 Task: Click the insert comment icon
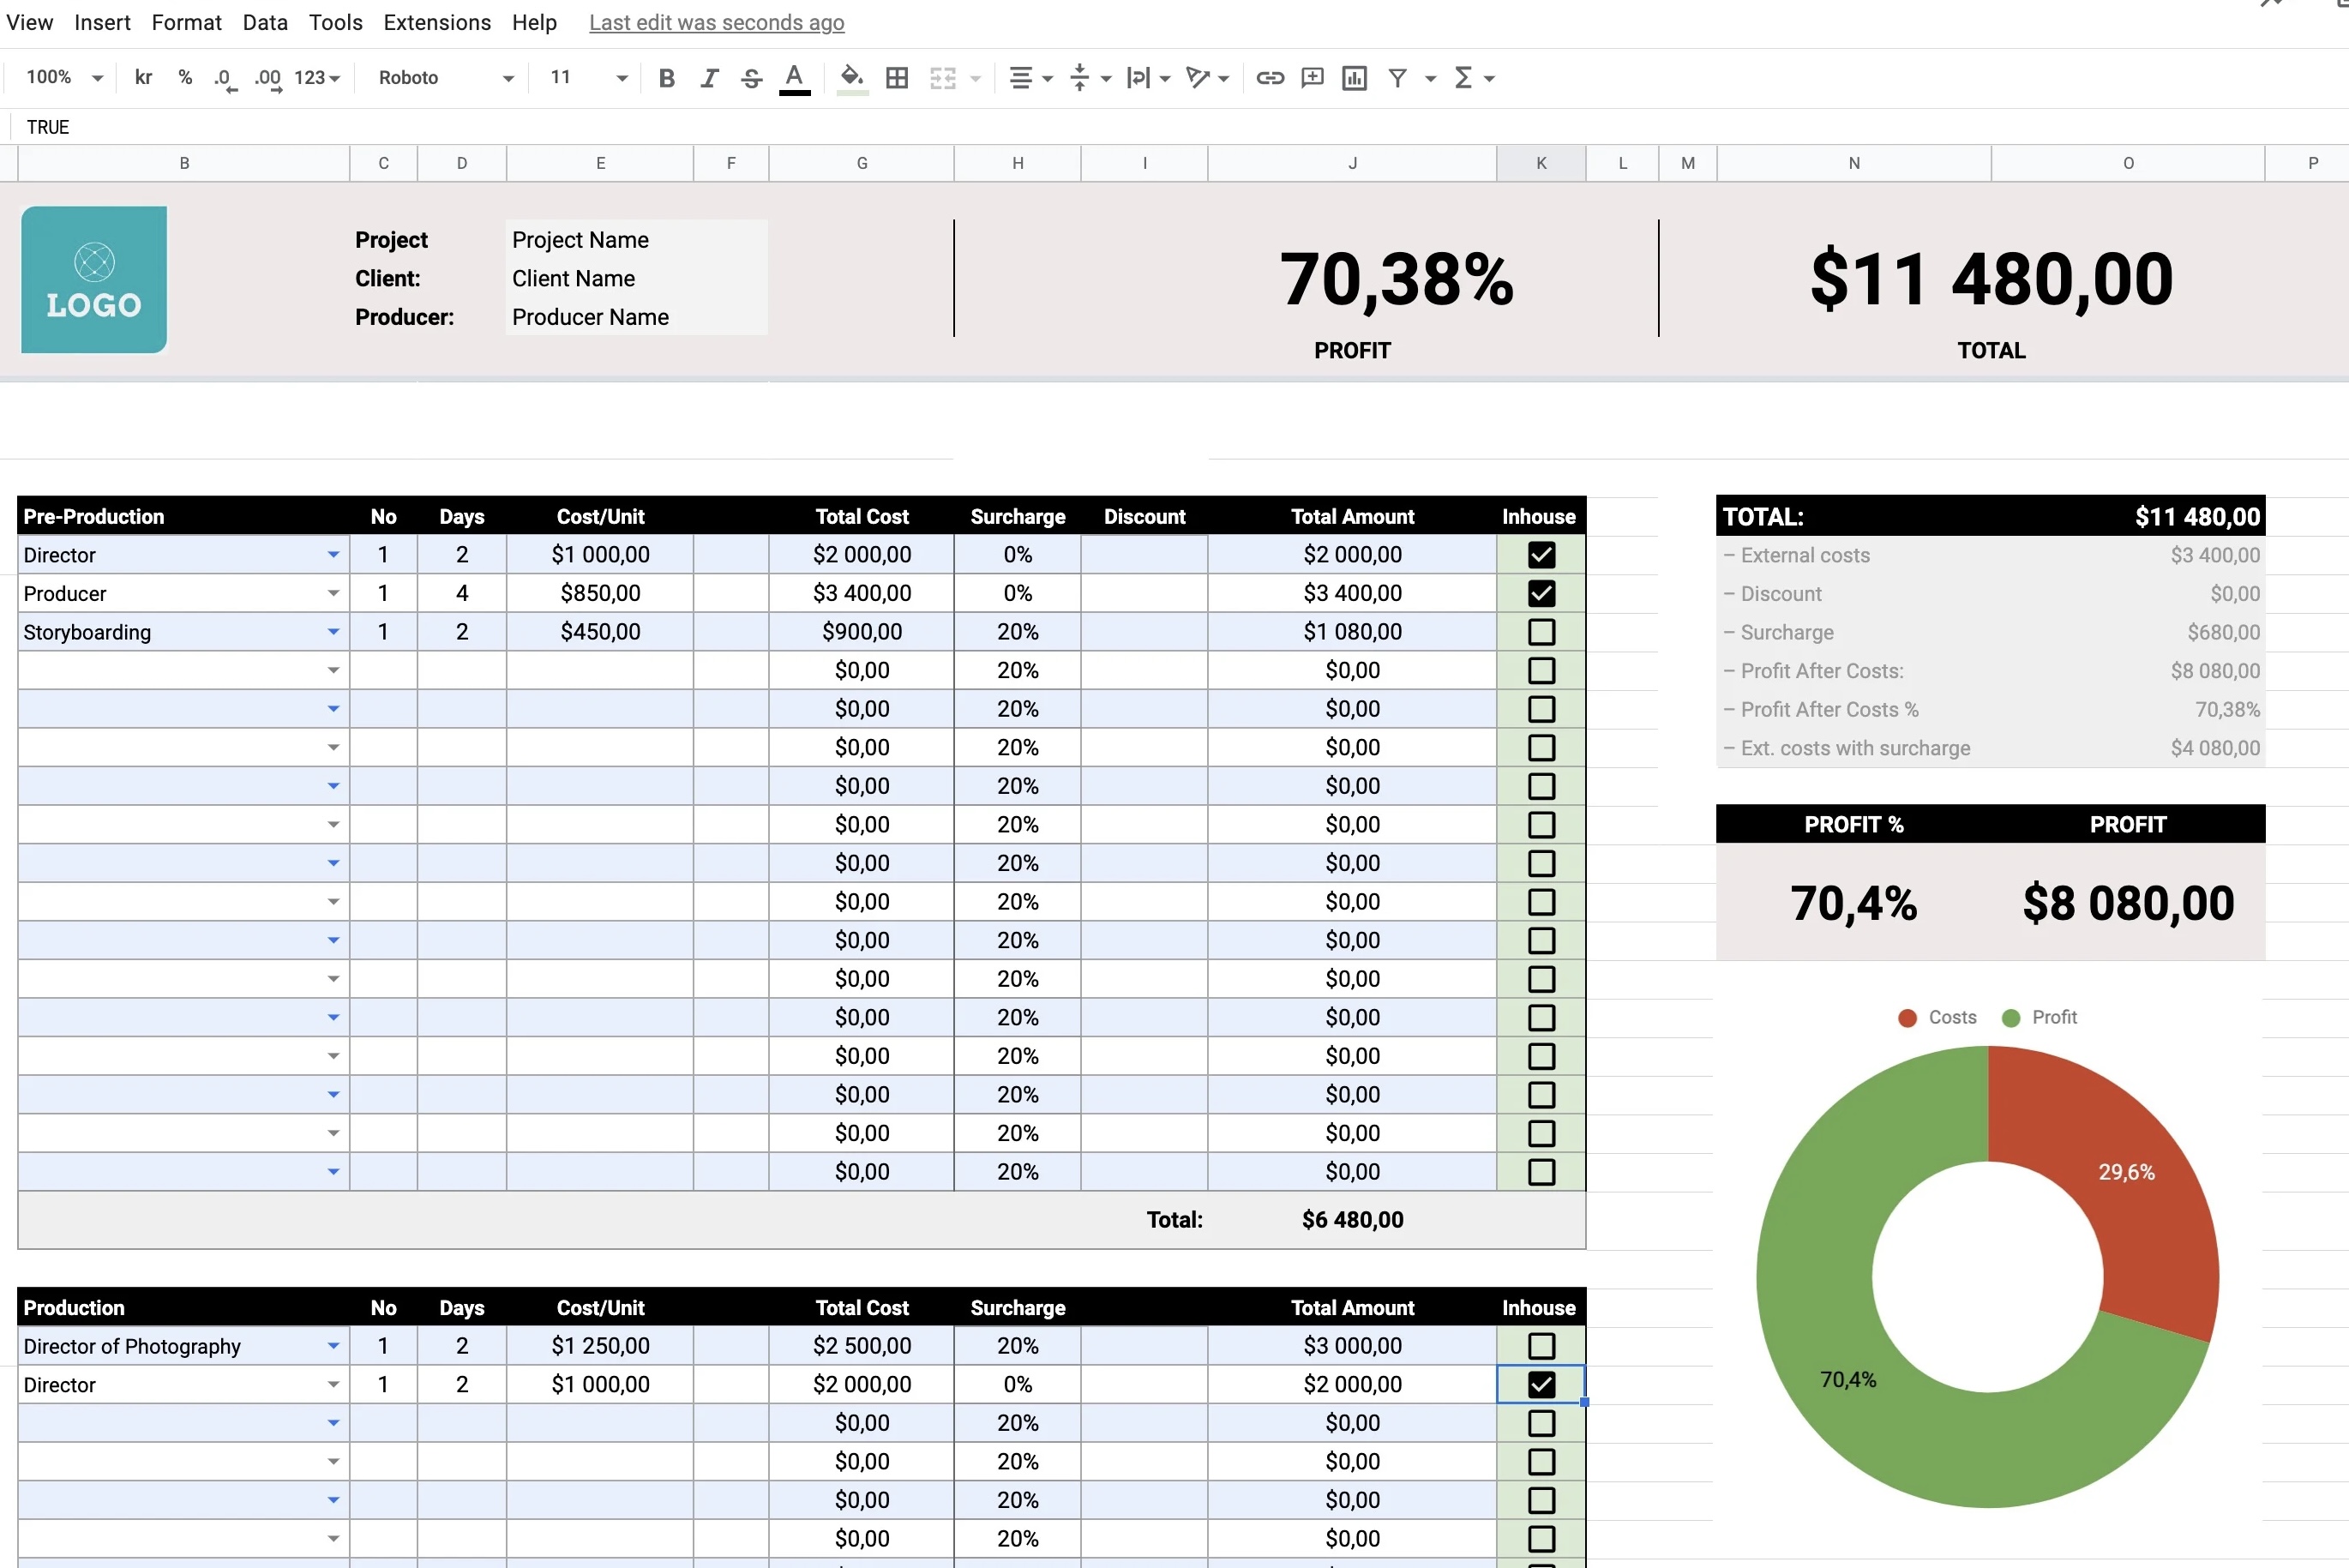click(x=1312, y=78)
